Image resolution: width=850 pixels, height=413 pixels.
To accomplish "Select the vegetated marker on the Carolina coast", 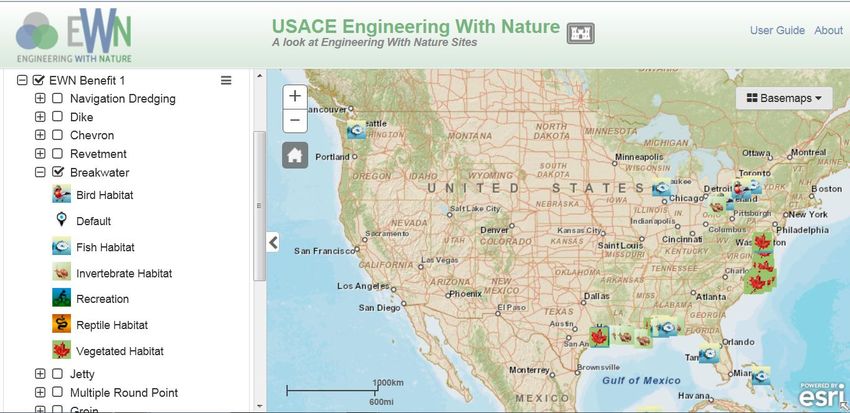I will pyautogui.click(x=757, y=282).
